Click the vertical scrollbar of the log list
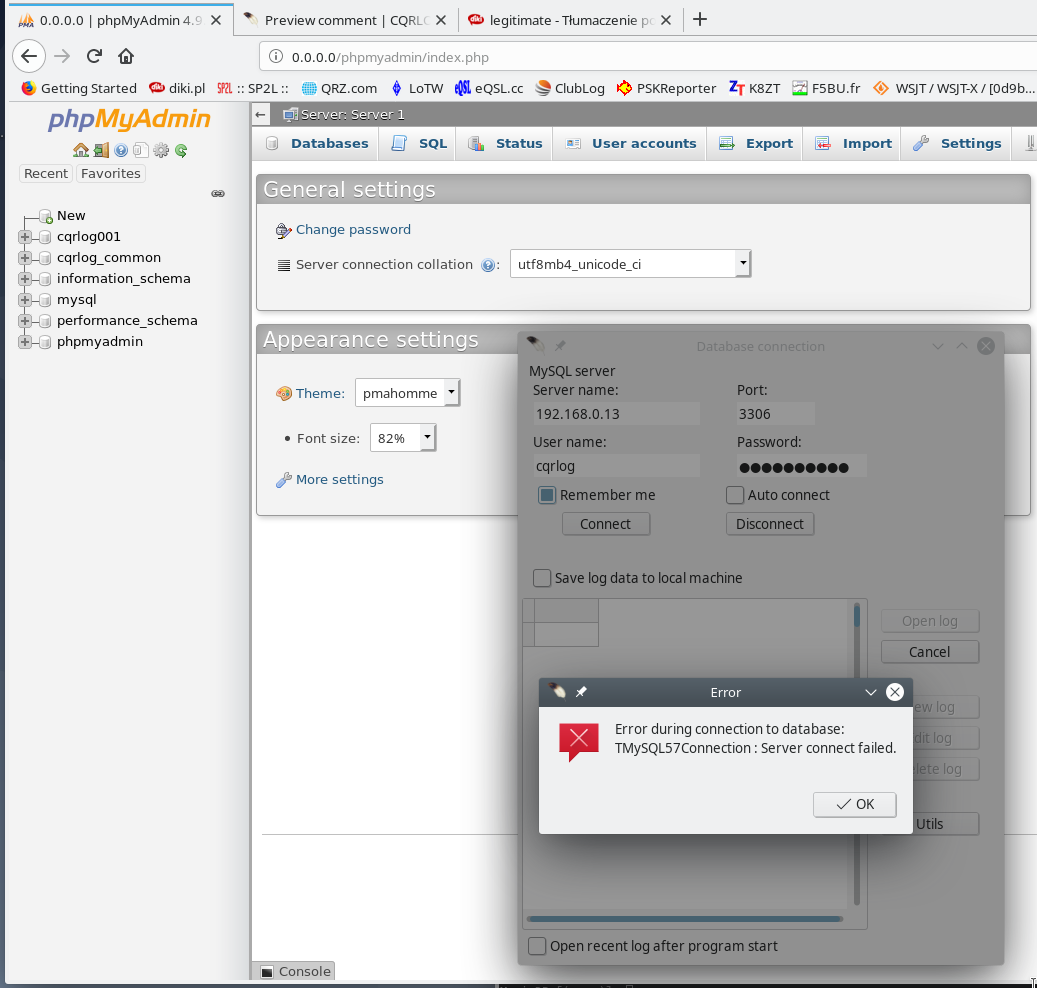The height and width of the screenshot is (988, 1037). [x=856, y=754]
